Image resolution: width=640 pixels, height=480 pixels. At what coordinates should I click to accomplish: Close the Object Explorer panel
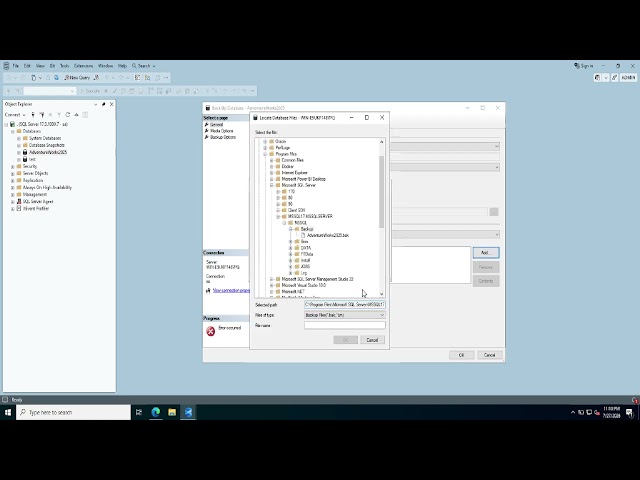111,104
